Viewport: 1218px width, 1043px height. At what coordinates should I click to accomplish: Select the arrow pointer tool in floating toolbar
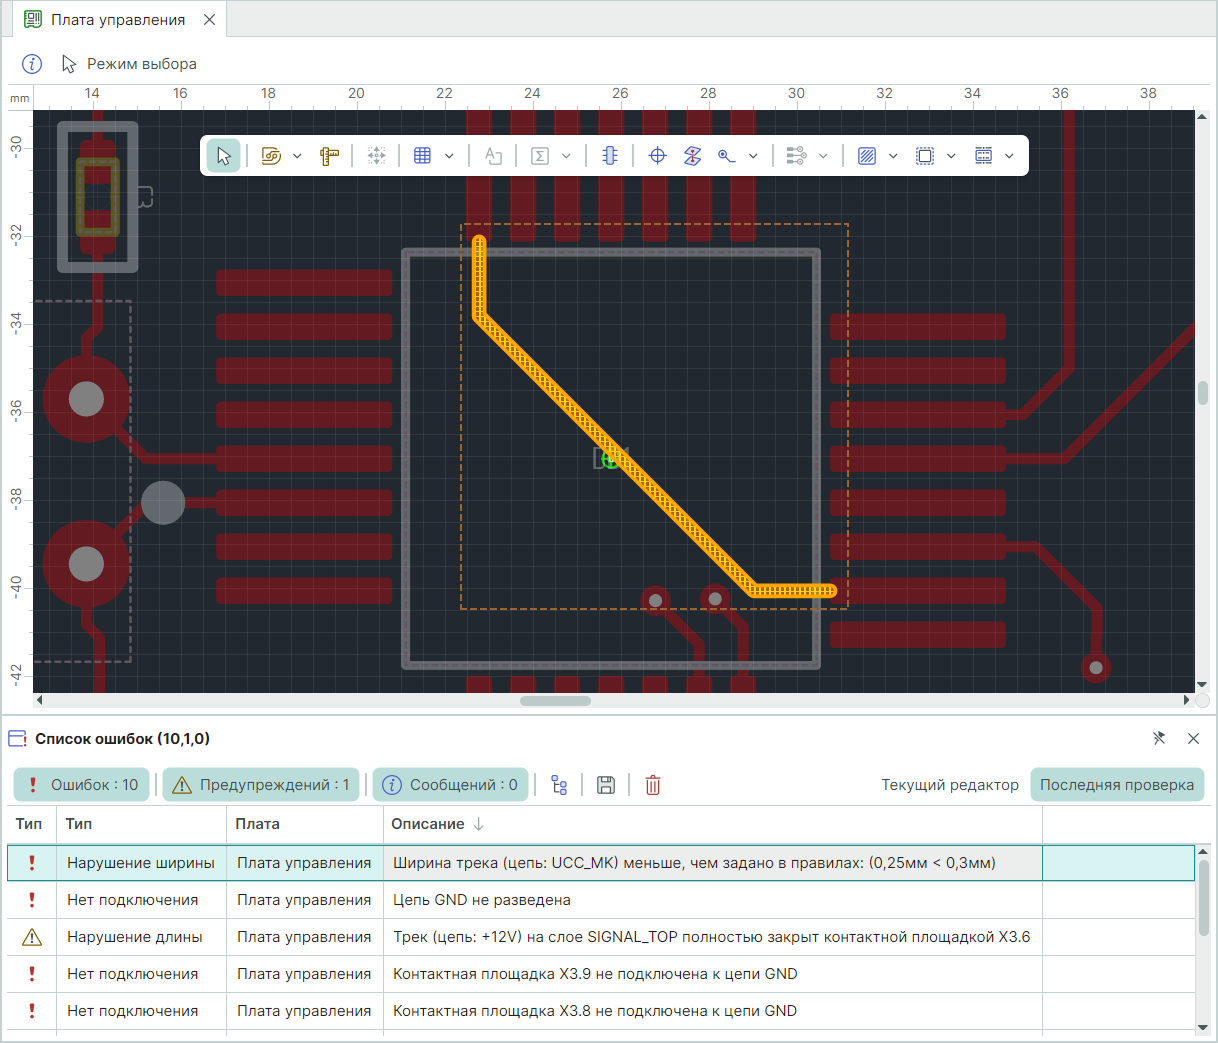pos(223,156)
